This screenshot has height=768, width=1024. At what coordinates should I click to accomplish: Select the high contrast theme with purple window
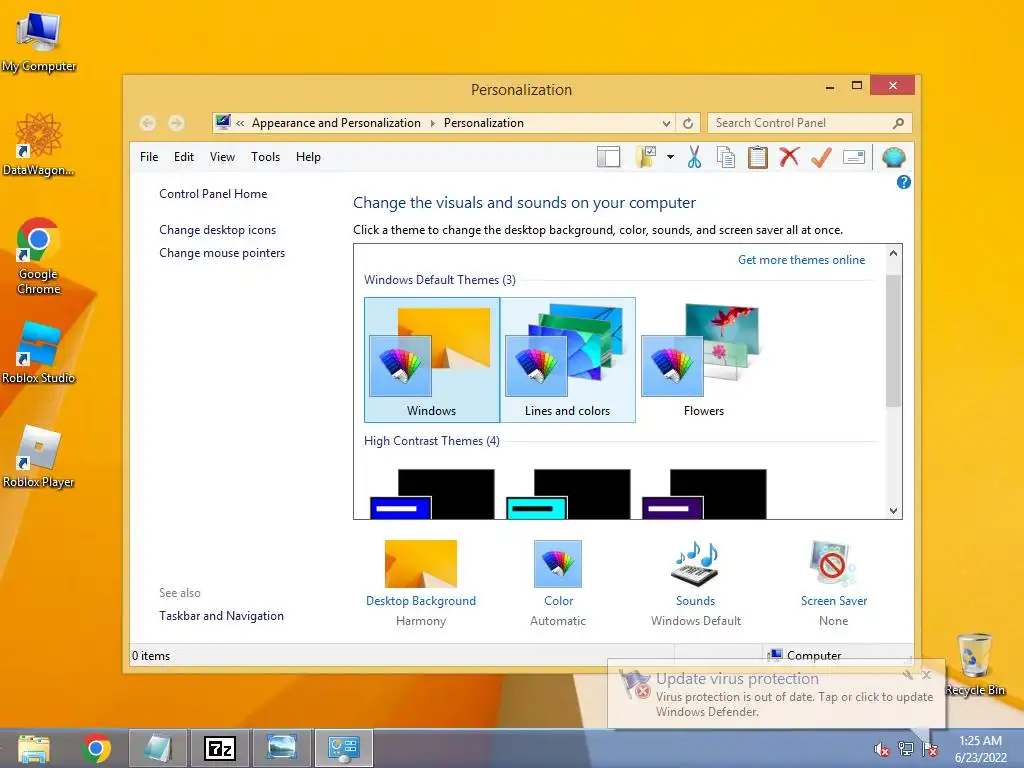click(x=705, y=494)
